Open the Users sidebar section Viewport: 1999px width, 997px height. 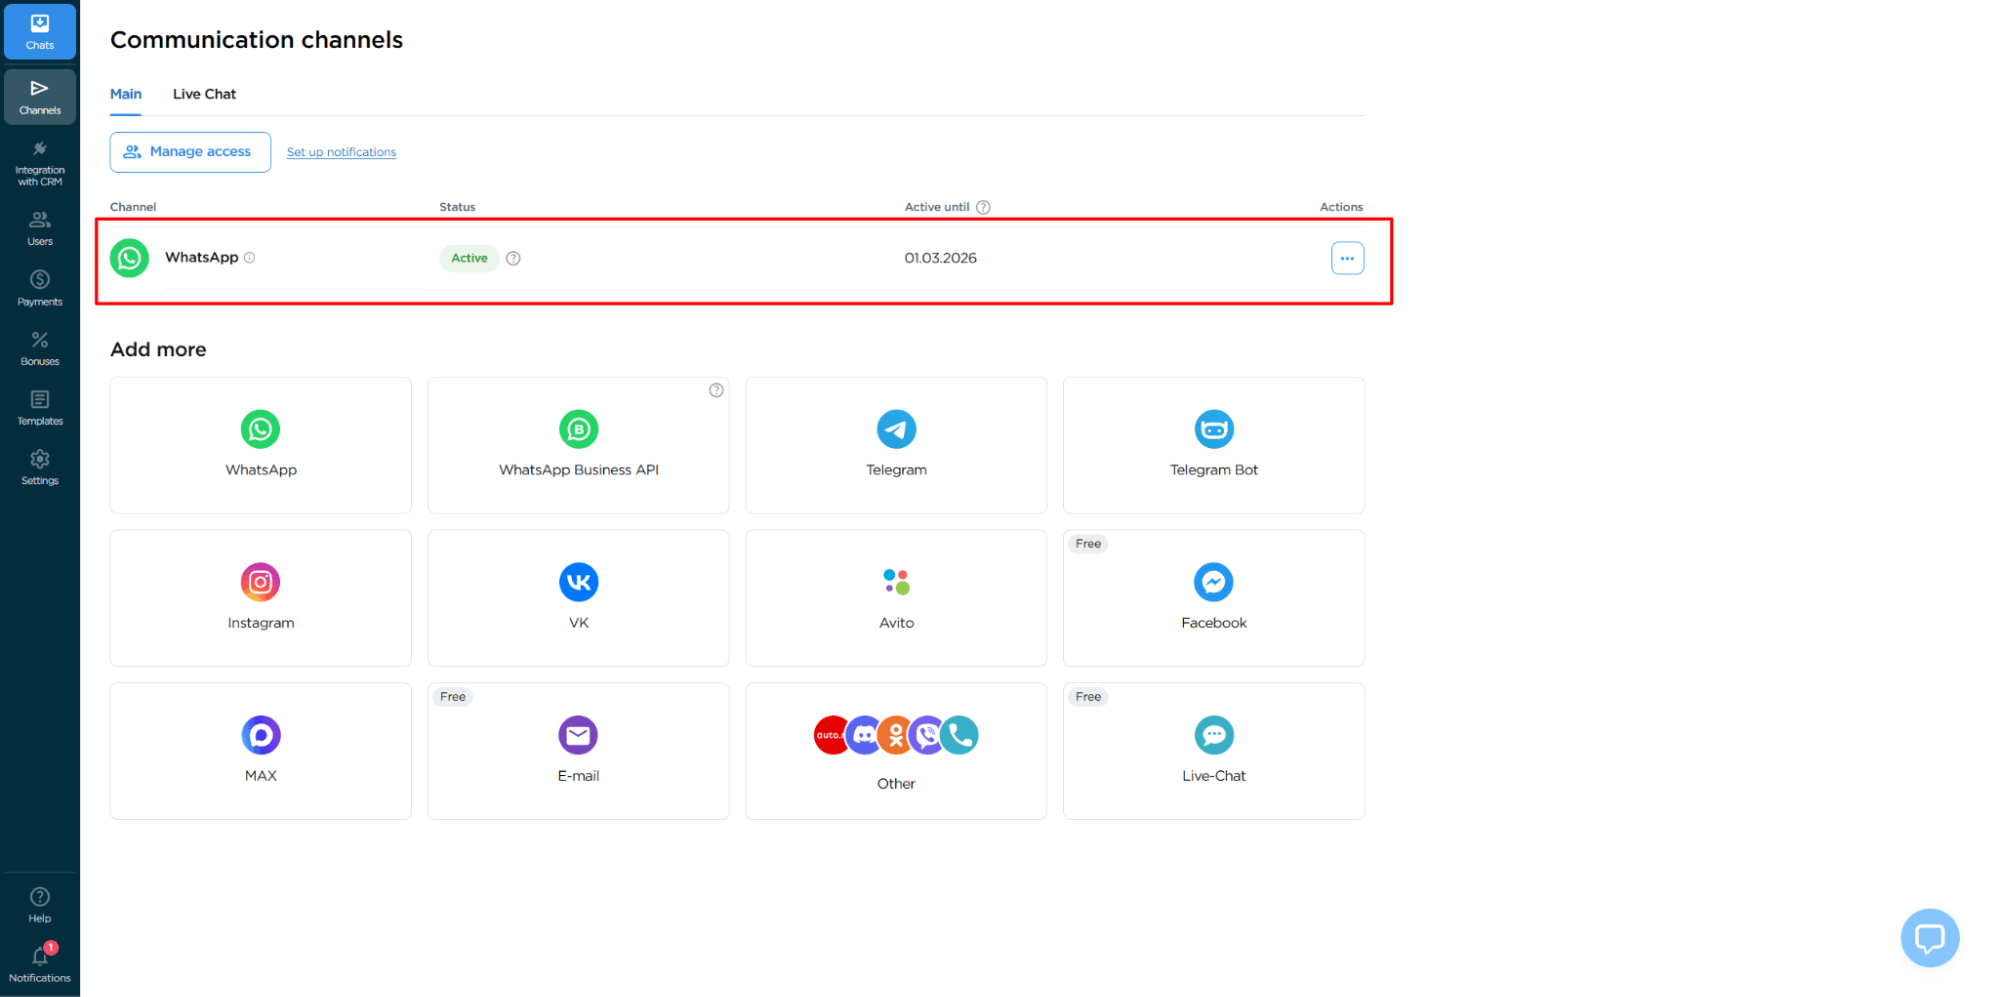[40, 229]
